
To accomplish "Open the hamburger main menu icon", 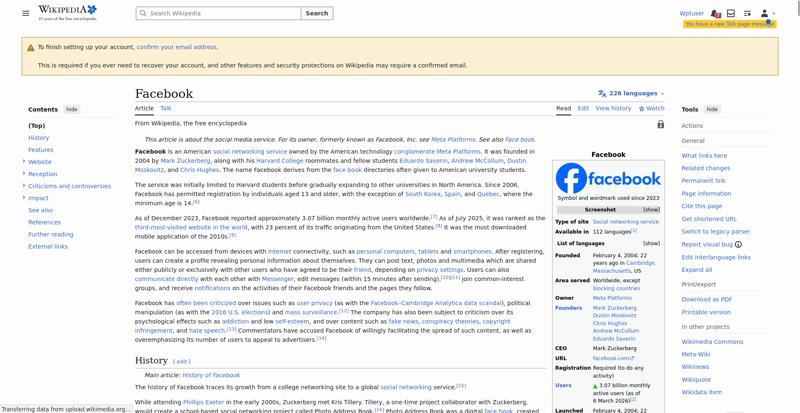I will pyautogui.click(x=26, y=13).
